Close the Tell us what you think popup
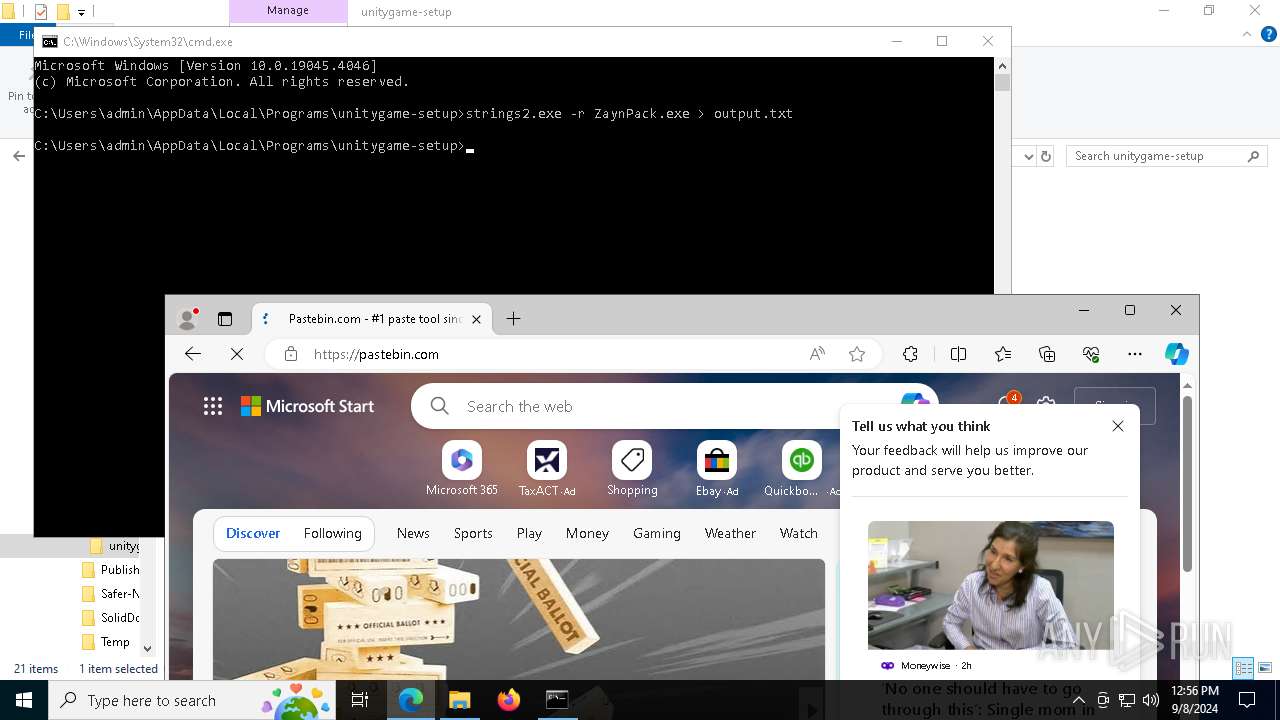Screen dimensions: 1280x720 (1118, 426)
